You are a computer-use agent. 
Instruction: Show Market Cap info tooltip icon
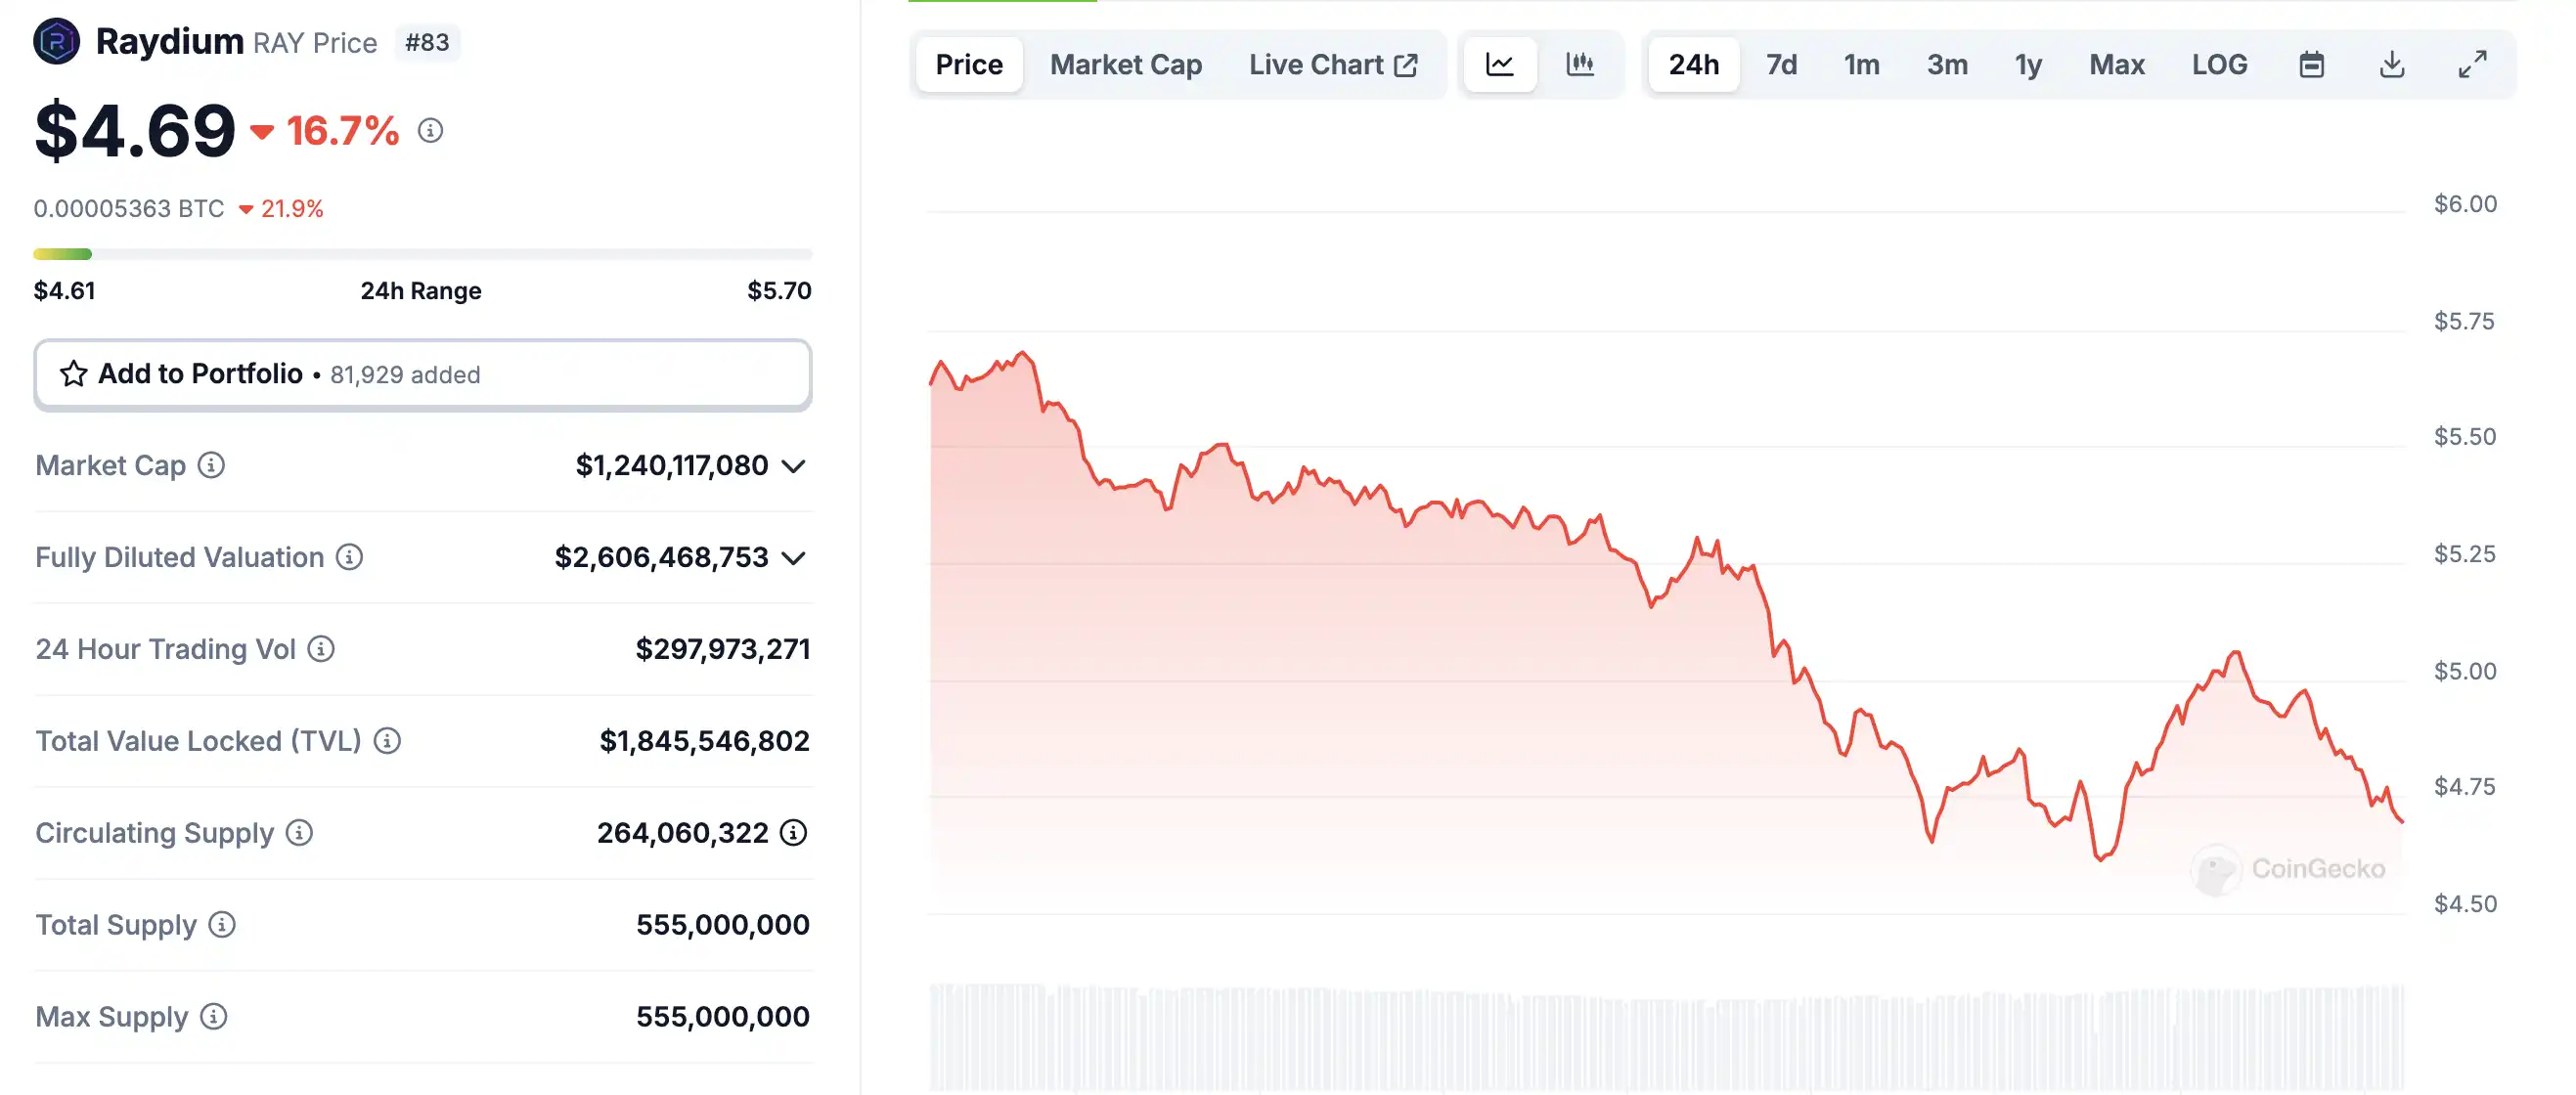tap(211, 465)
